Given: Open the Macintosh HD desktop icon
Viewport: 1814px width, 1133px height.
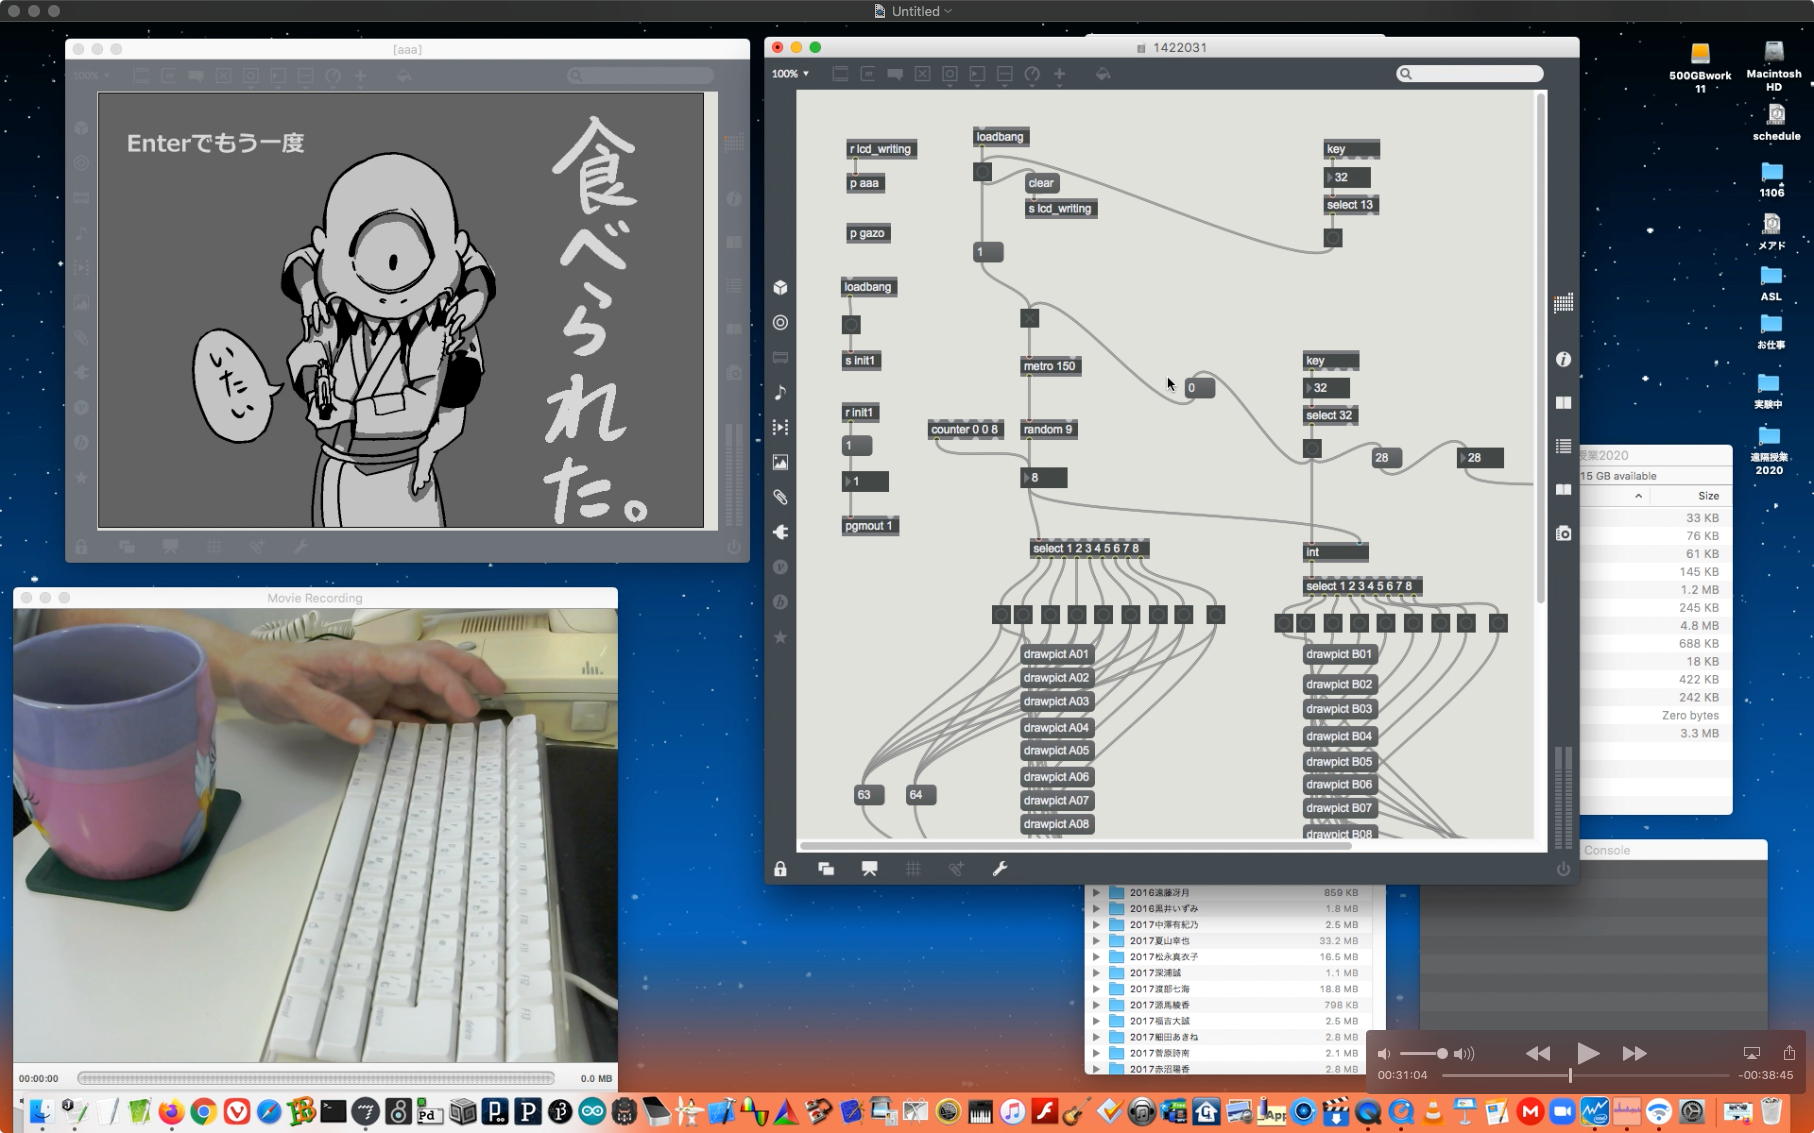Looking at the screenshot, I should [x=1774, y=66].
